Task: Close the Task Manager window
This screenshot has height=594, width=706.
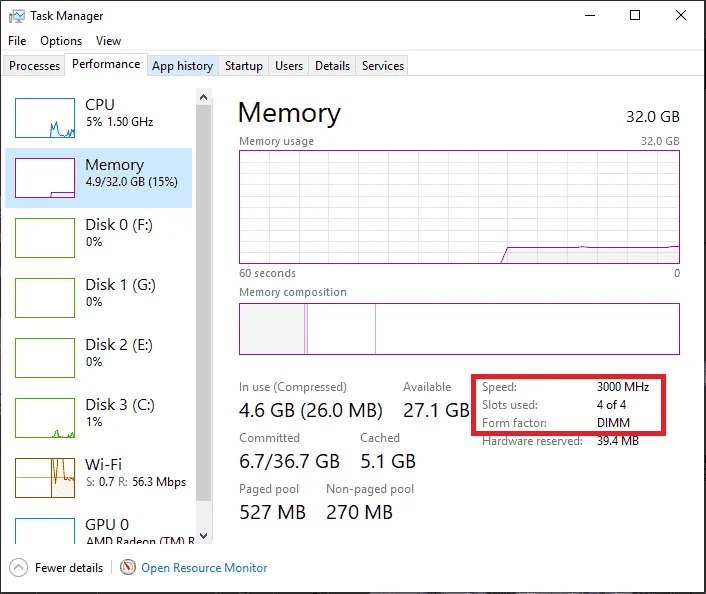Action: pyautogui.click(x=681, y=15)
